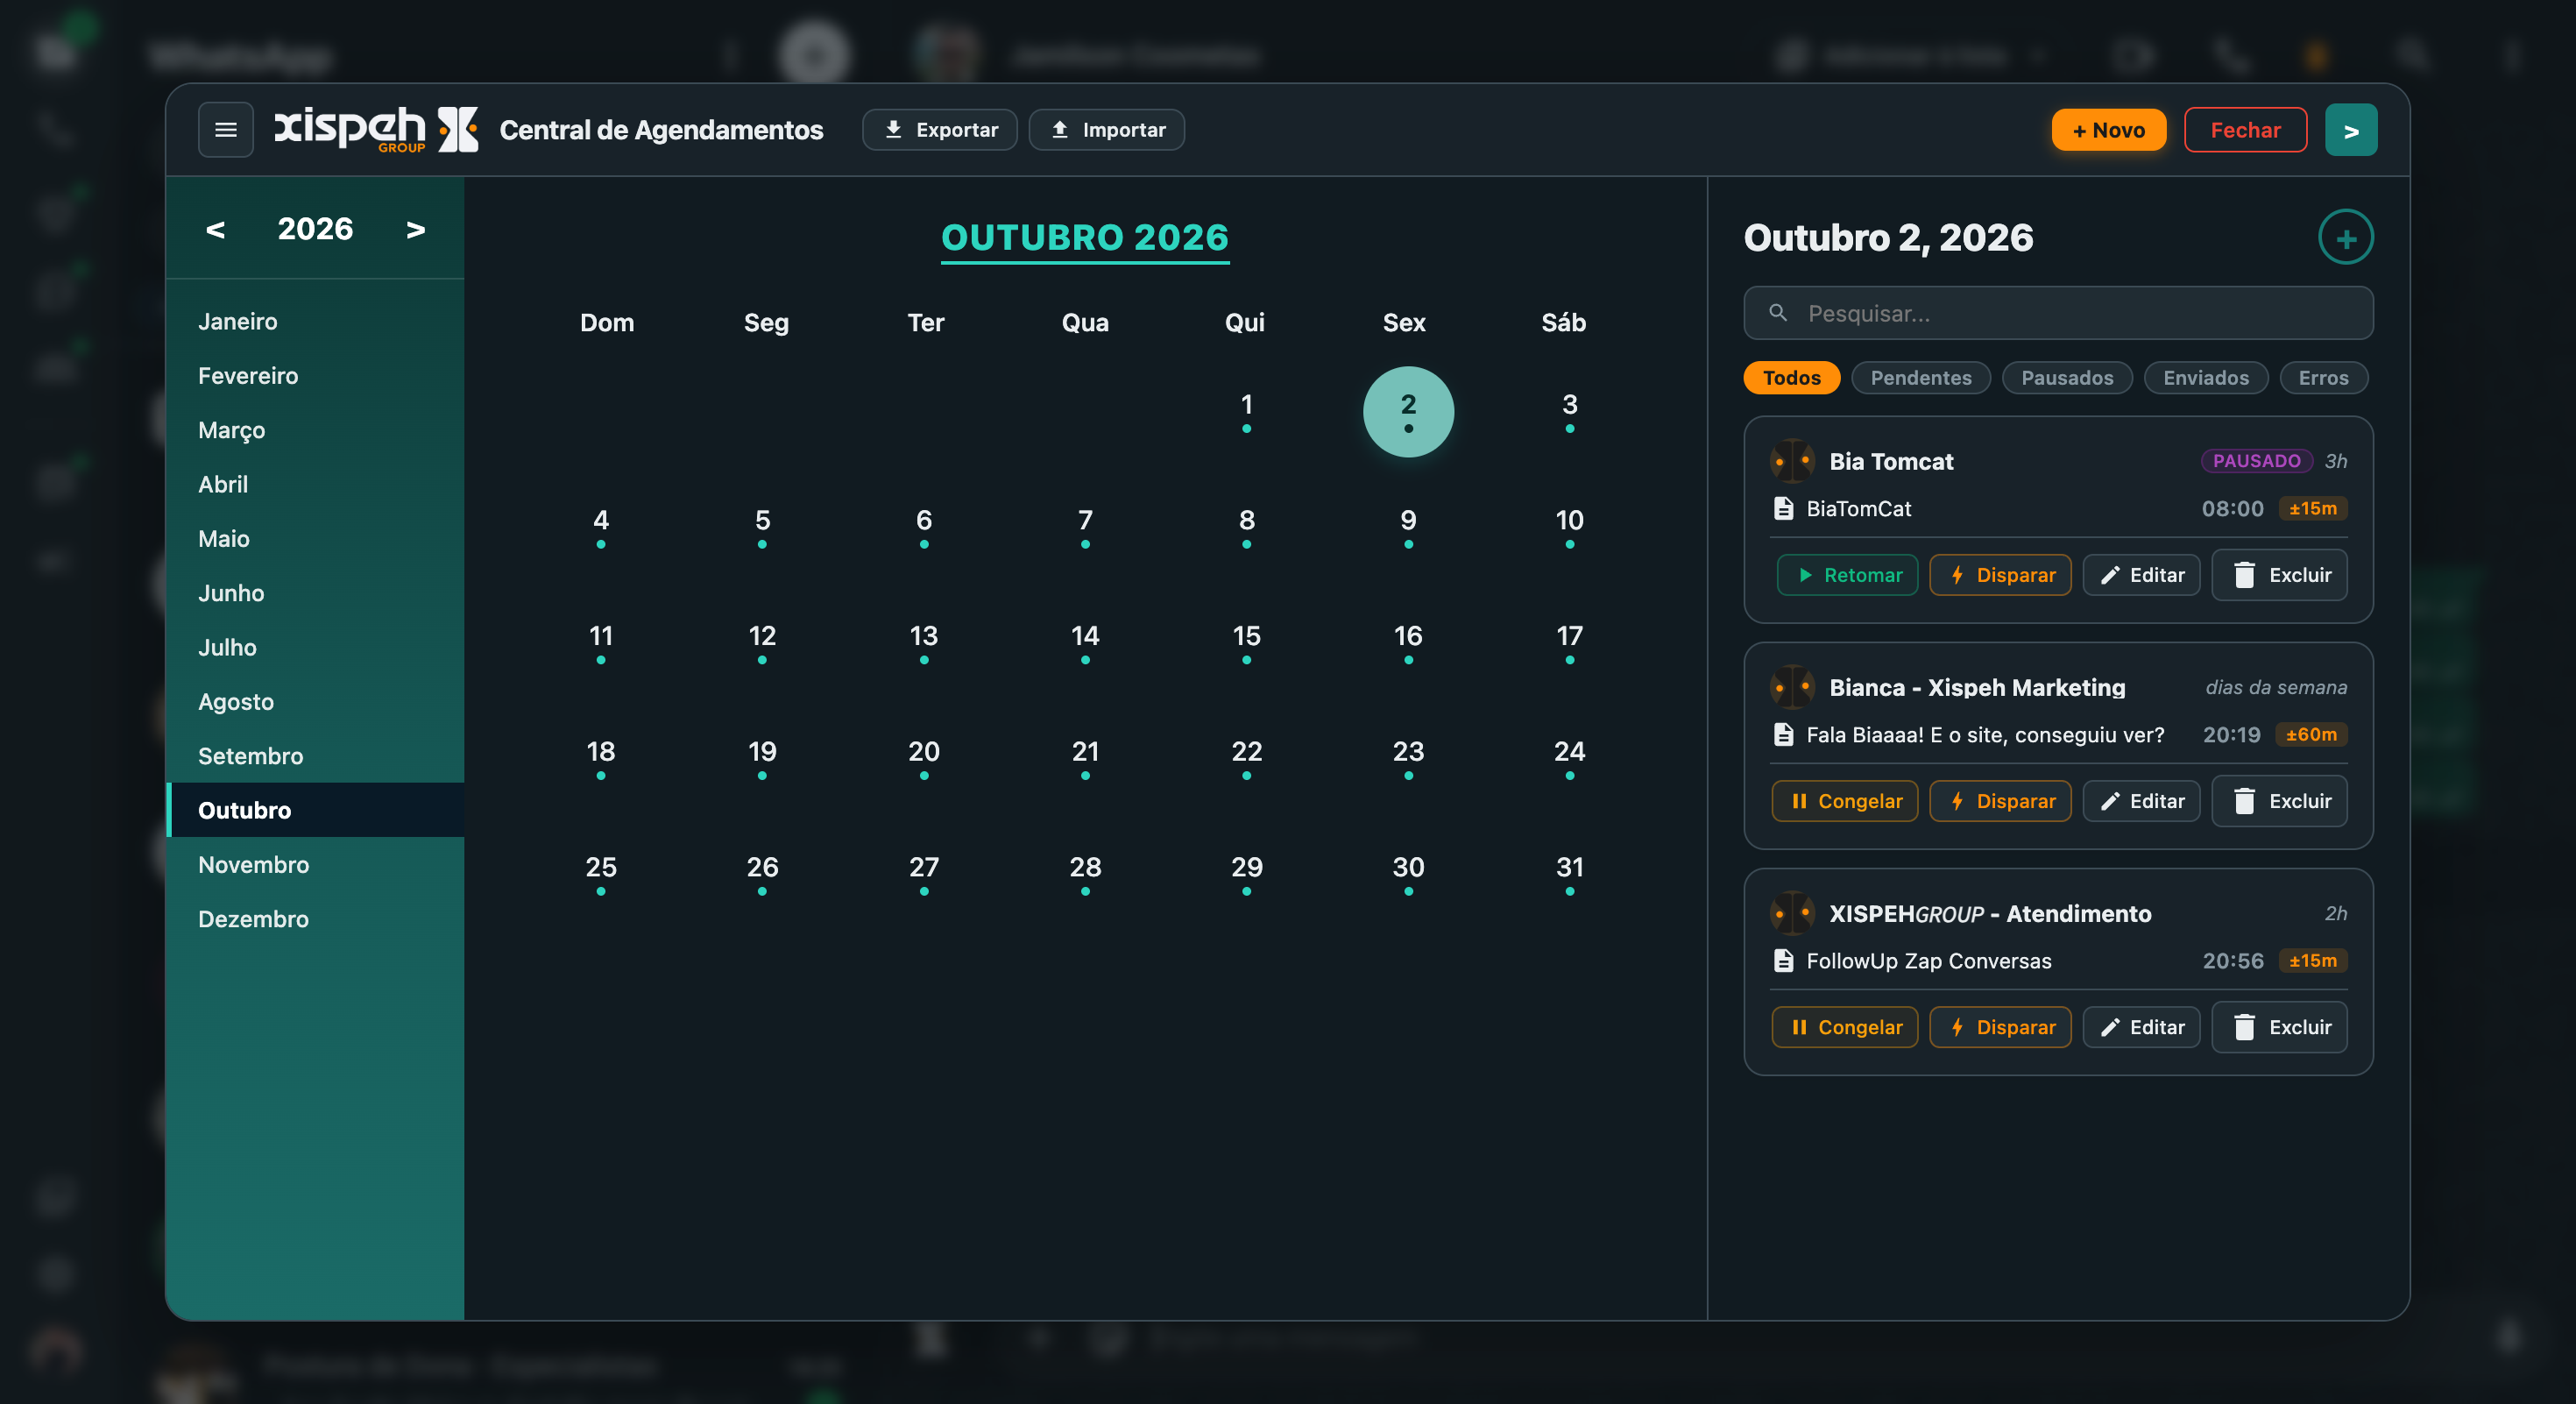This screenshot has height=1404, width=2576.
Task: Select day 9 on calendar
Action: (x=1408, y=527)
